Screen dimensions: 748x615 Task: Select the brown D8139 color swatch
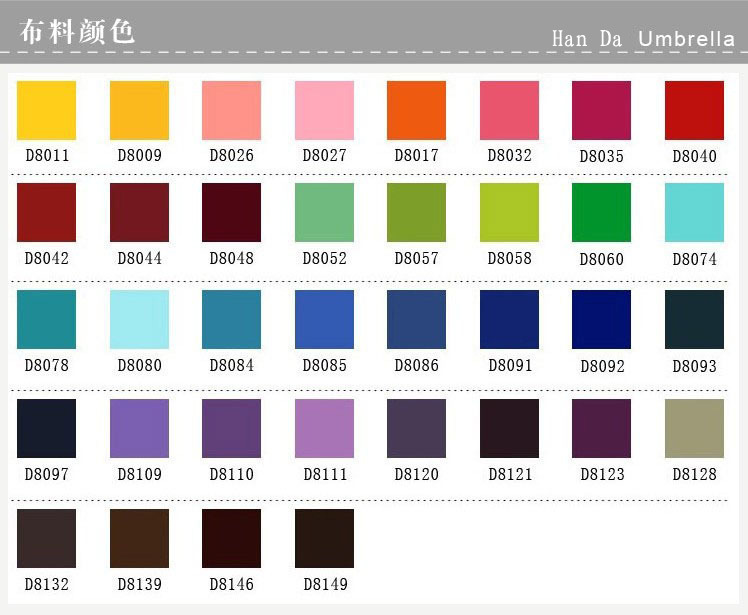click(x=139, y=538)
